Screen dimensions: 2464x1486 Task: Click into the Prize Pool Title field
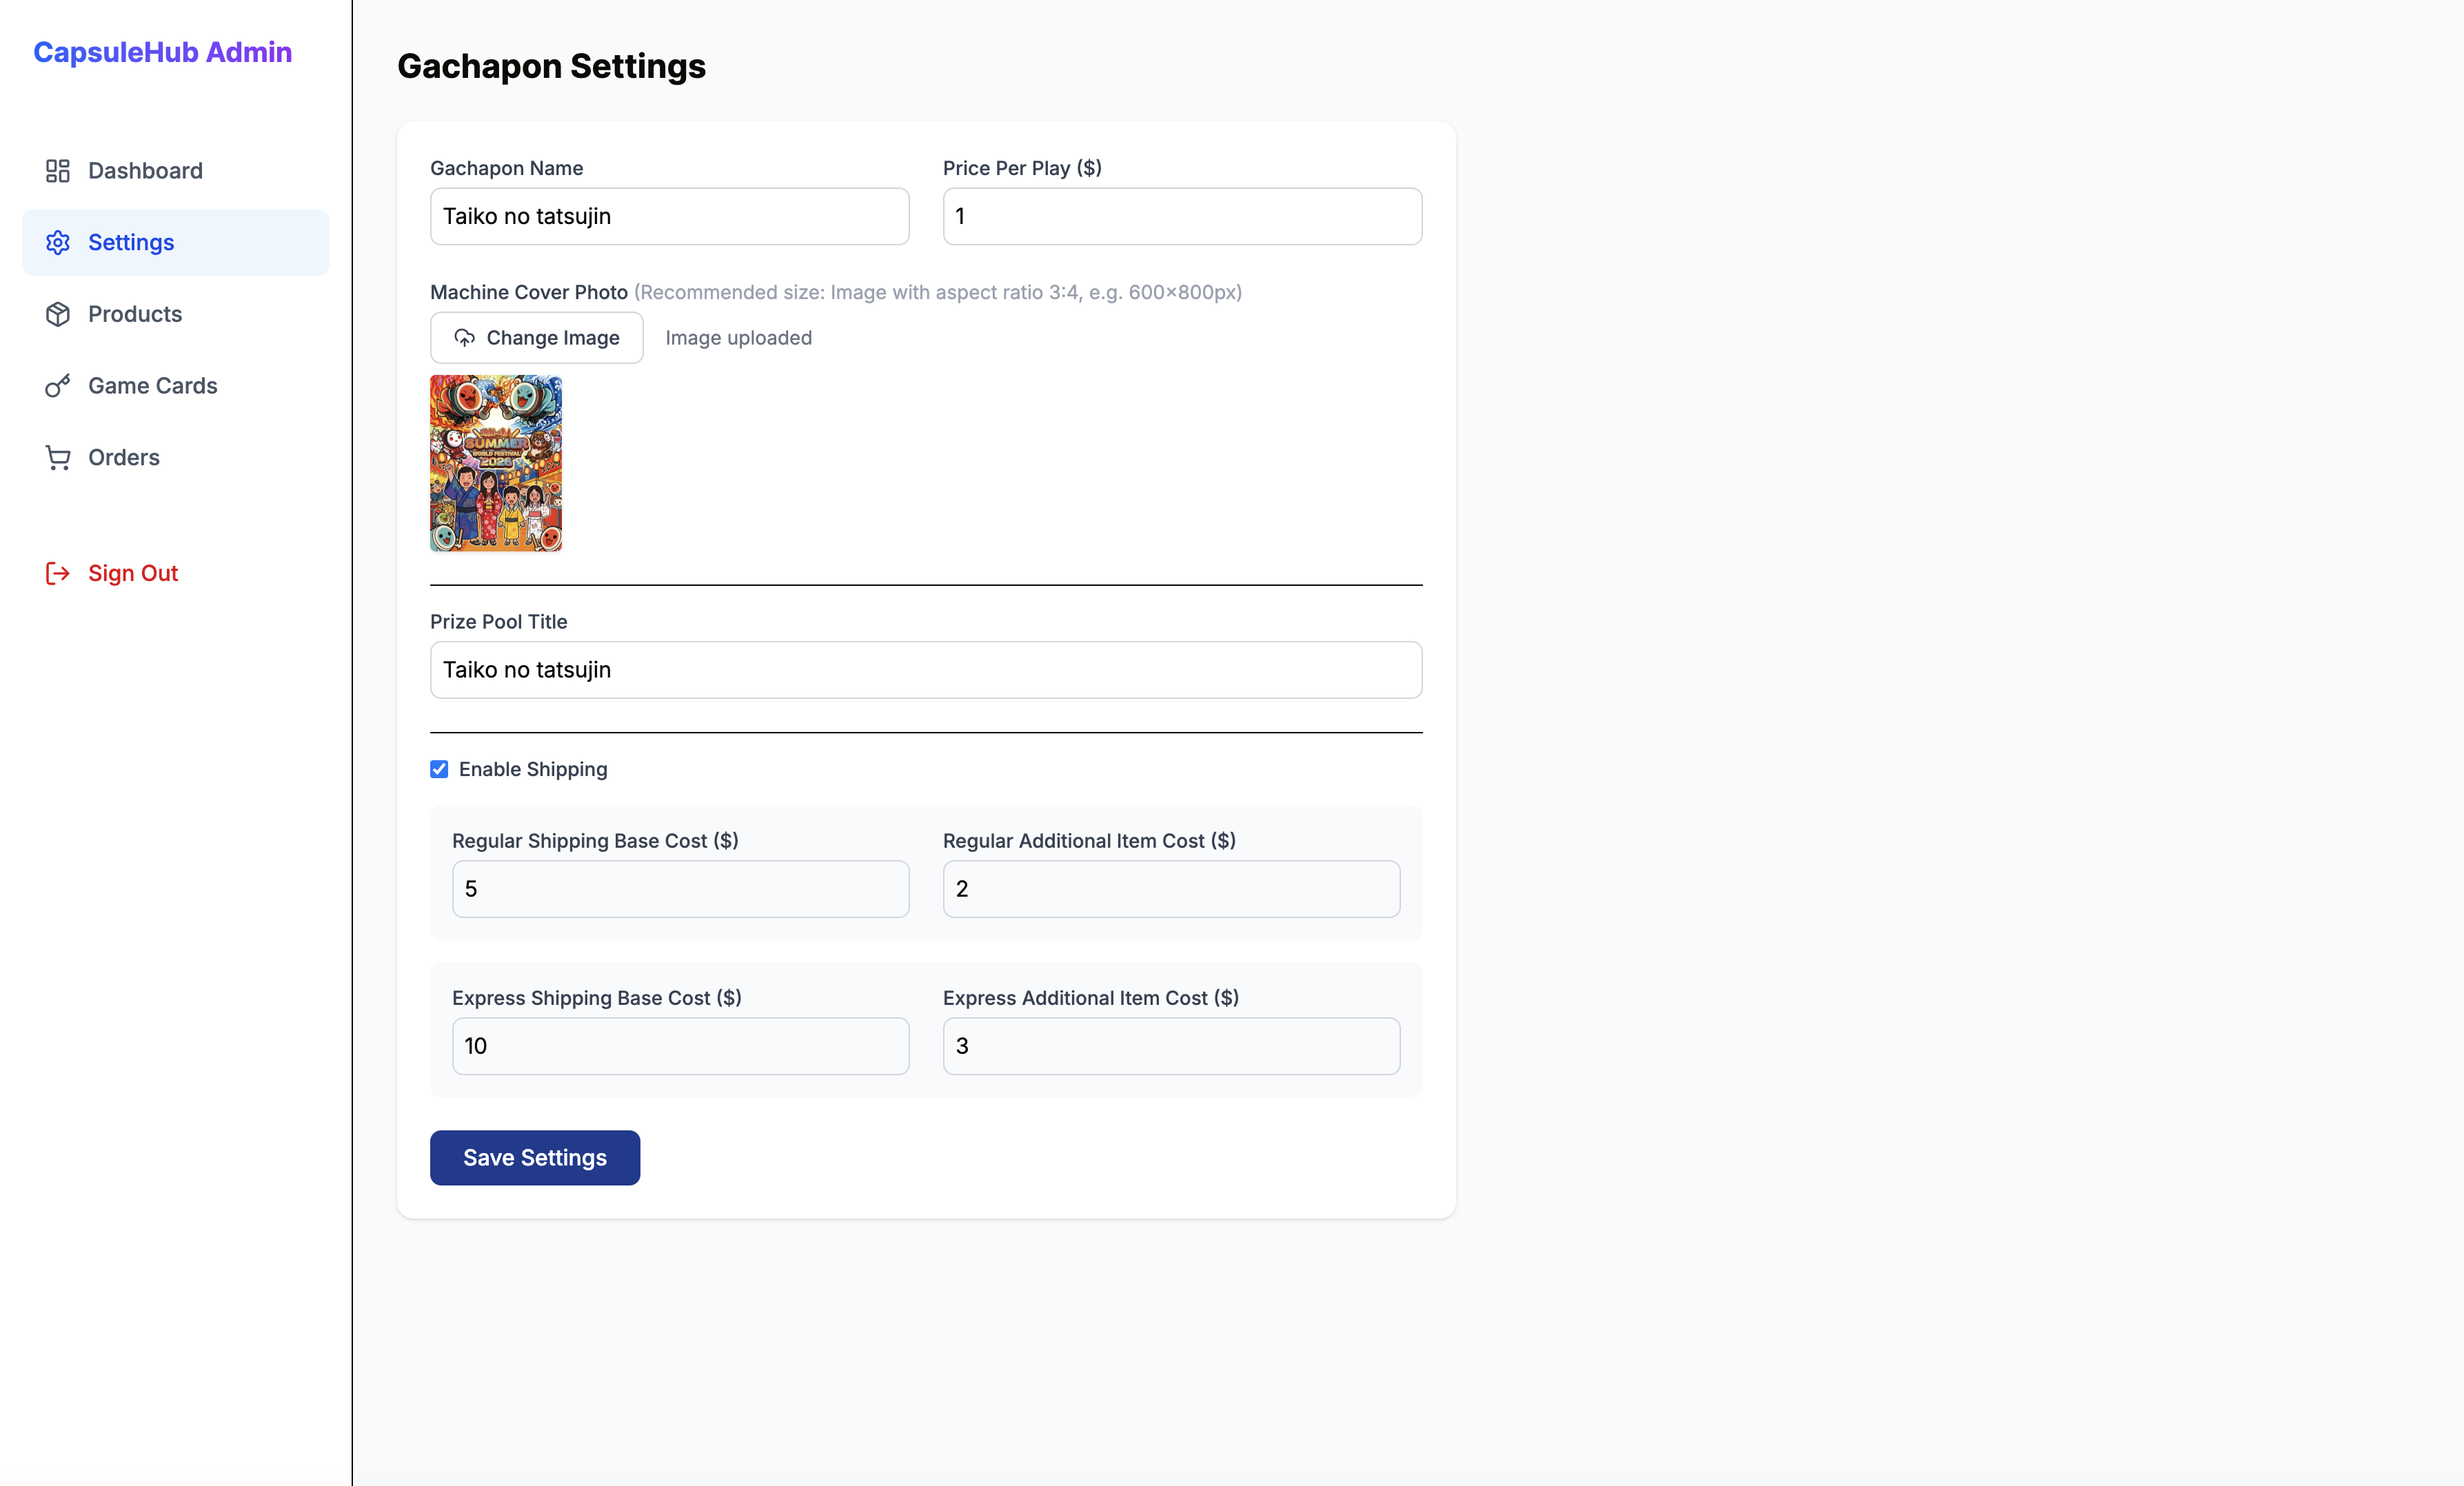[x=926, y=670]
